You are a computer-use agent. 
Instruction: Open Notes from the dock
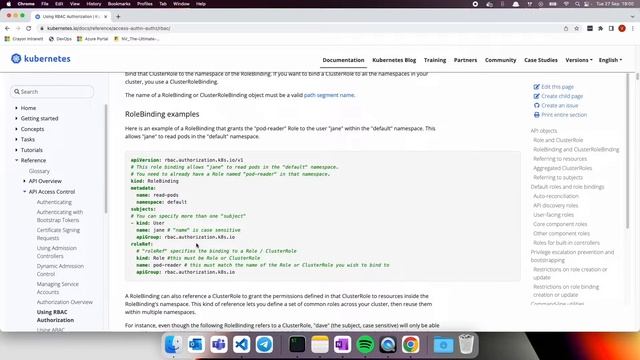320,344
